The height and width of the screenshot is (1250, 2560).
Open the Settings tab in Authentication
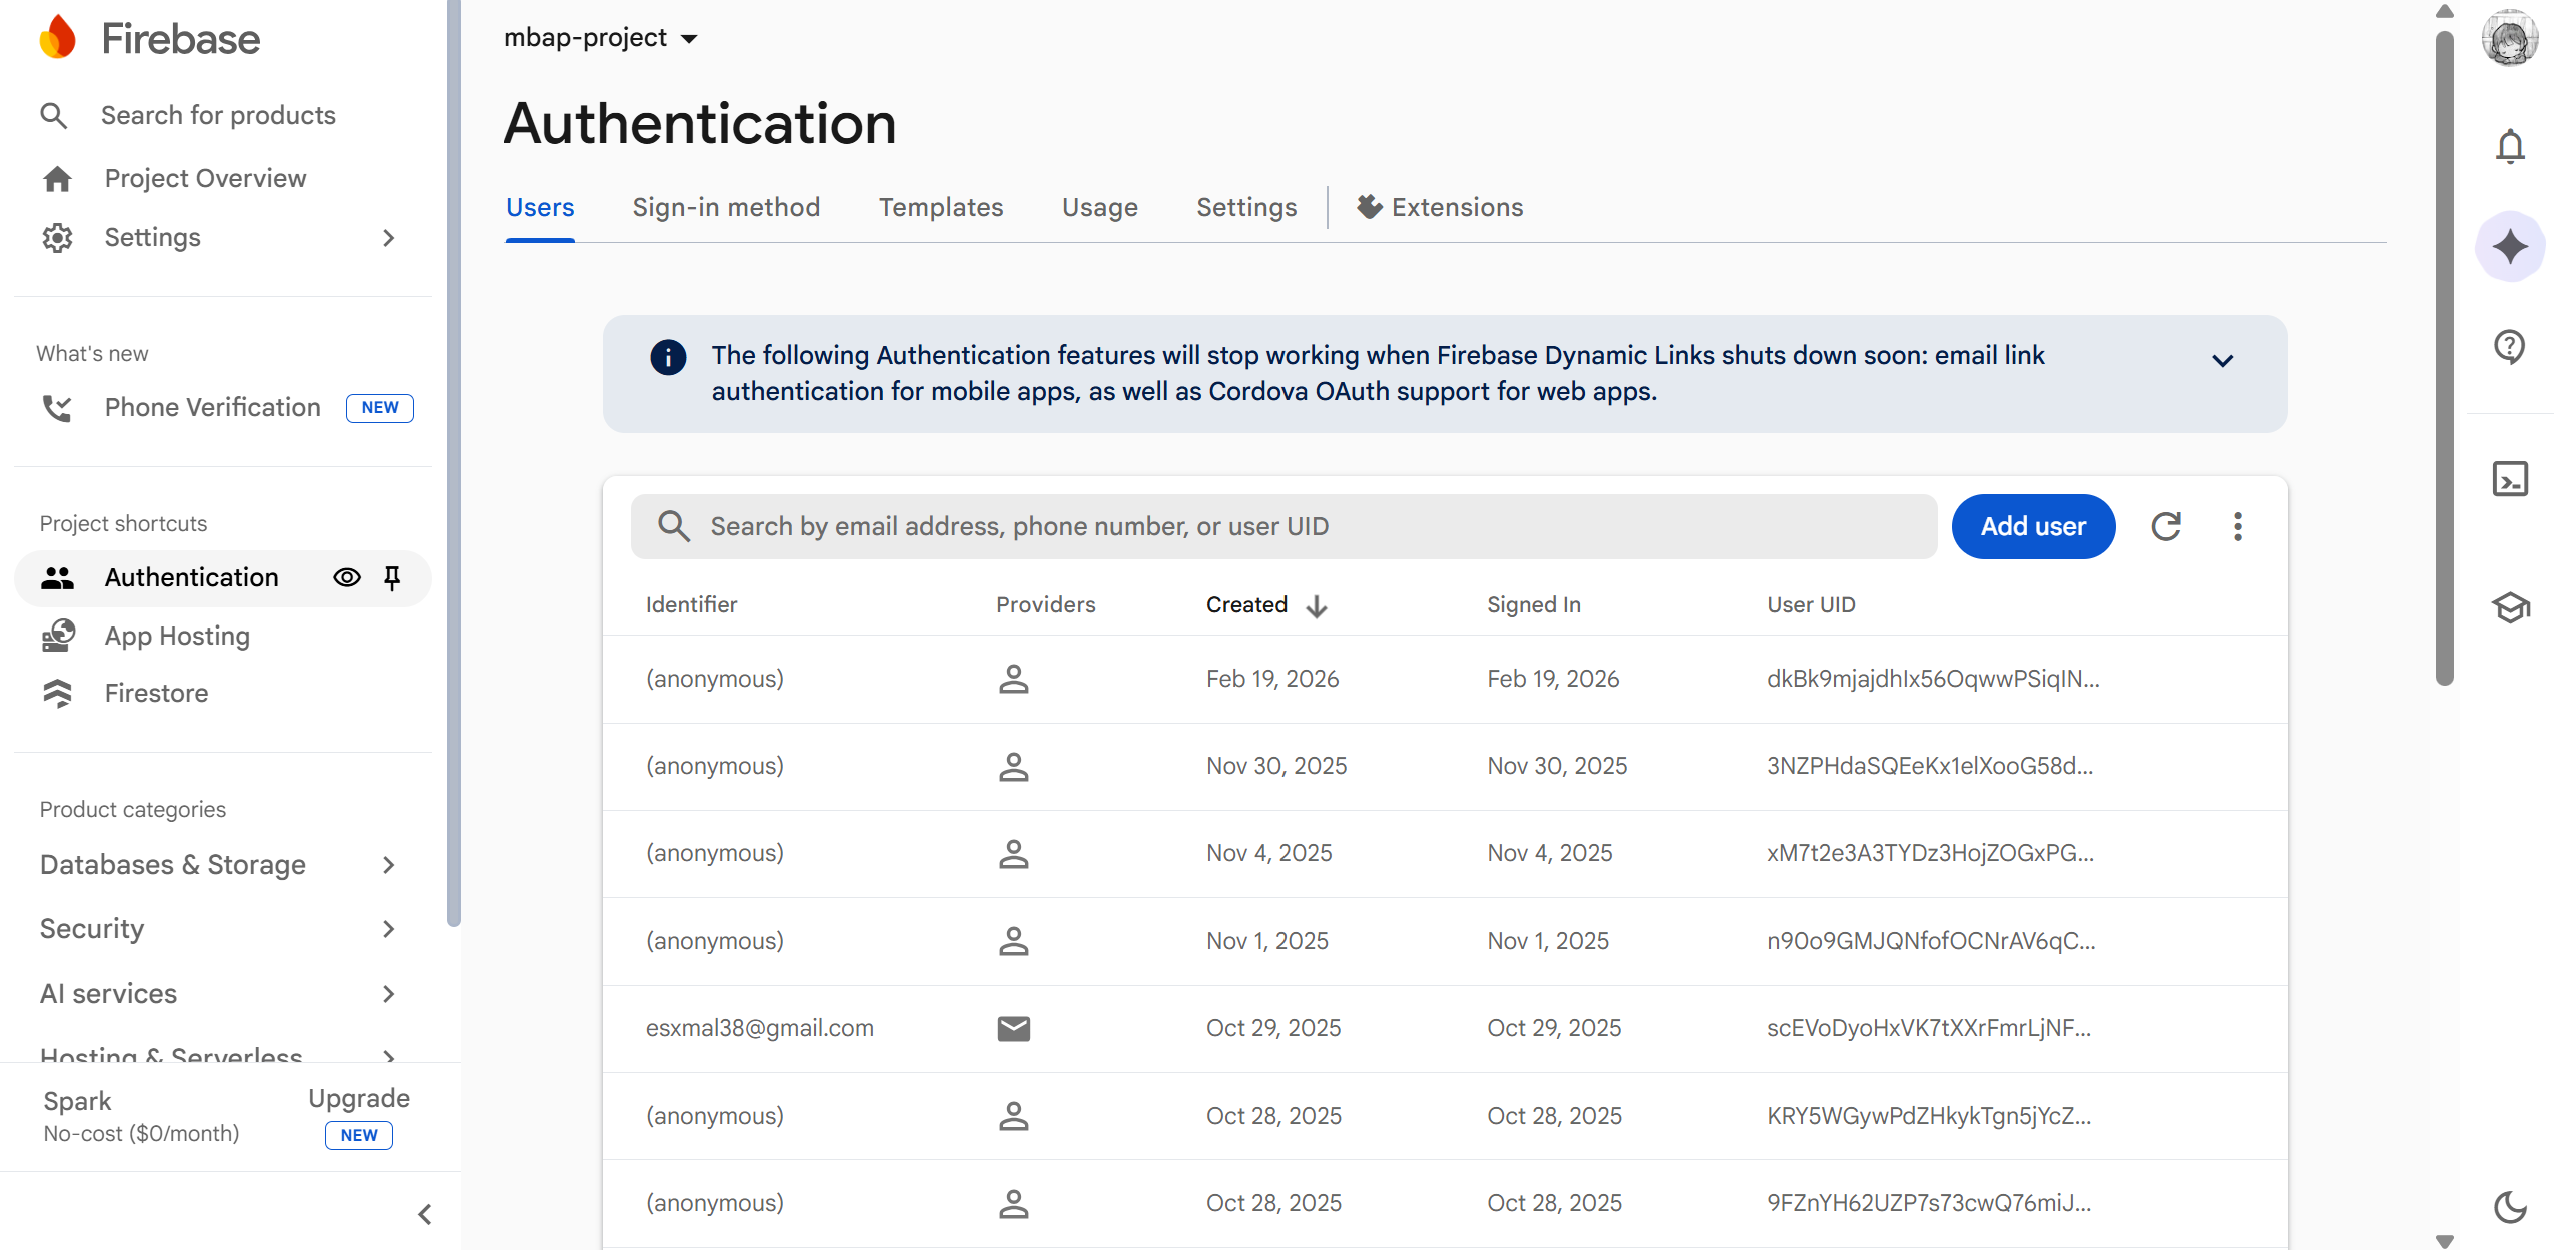pyautogui.click(x=1247, y=207)
